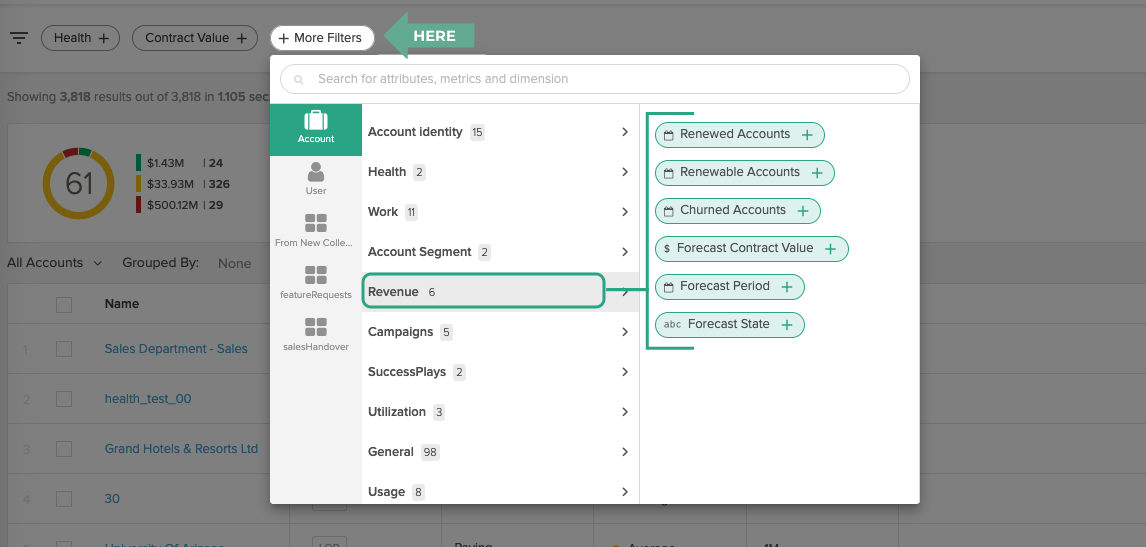Select the From New Collection category

click(316, 230)
